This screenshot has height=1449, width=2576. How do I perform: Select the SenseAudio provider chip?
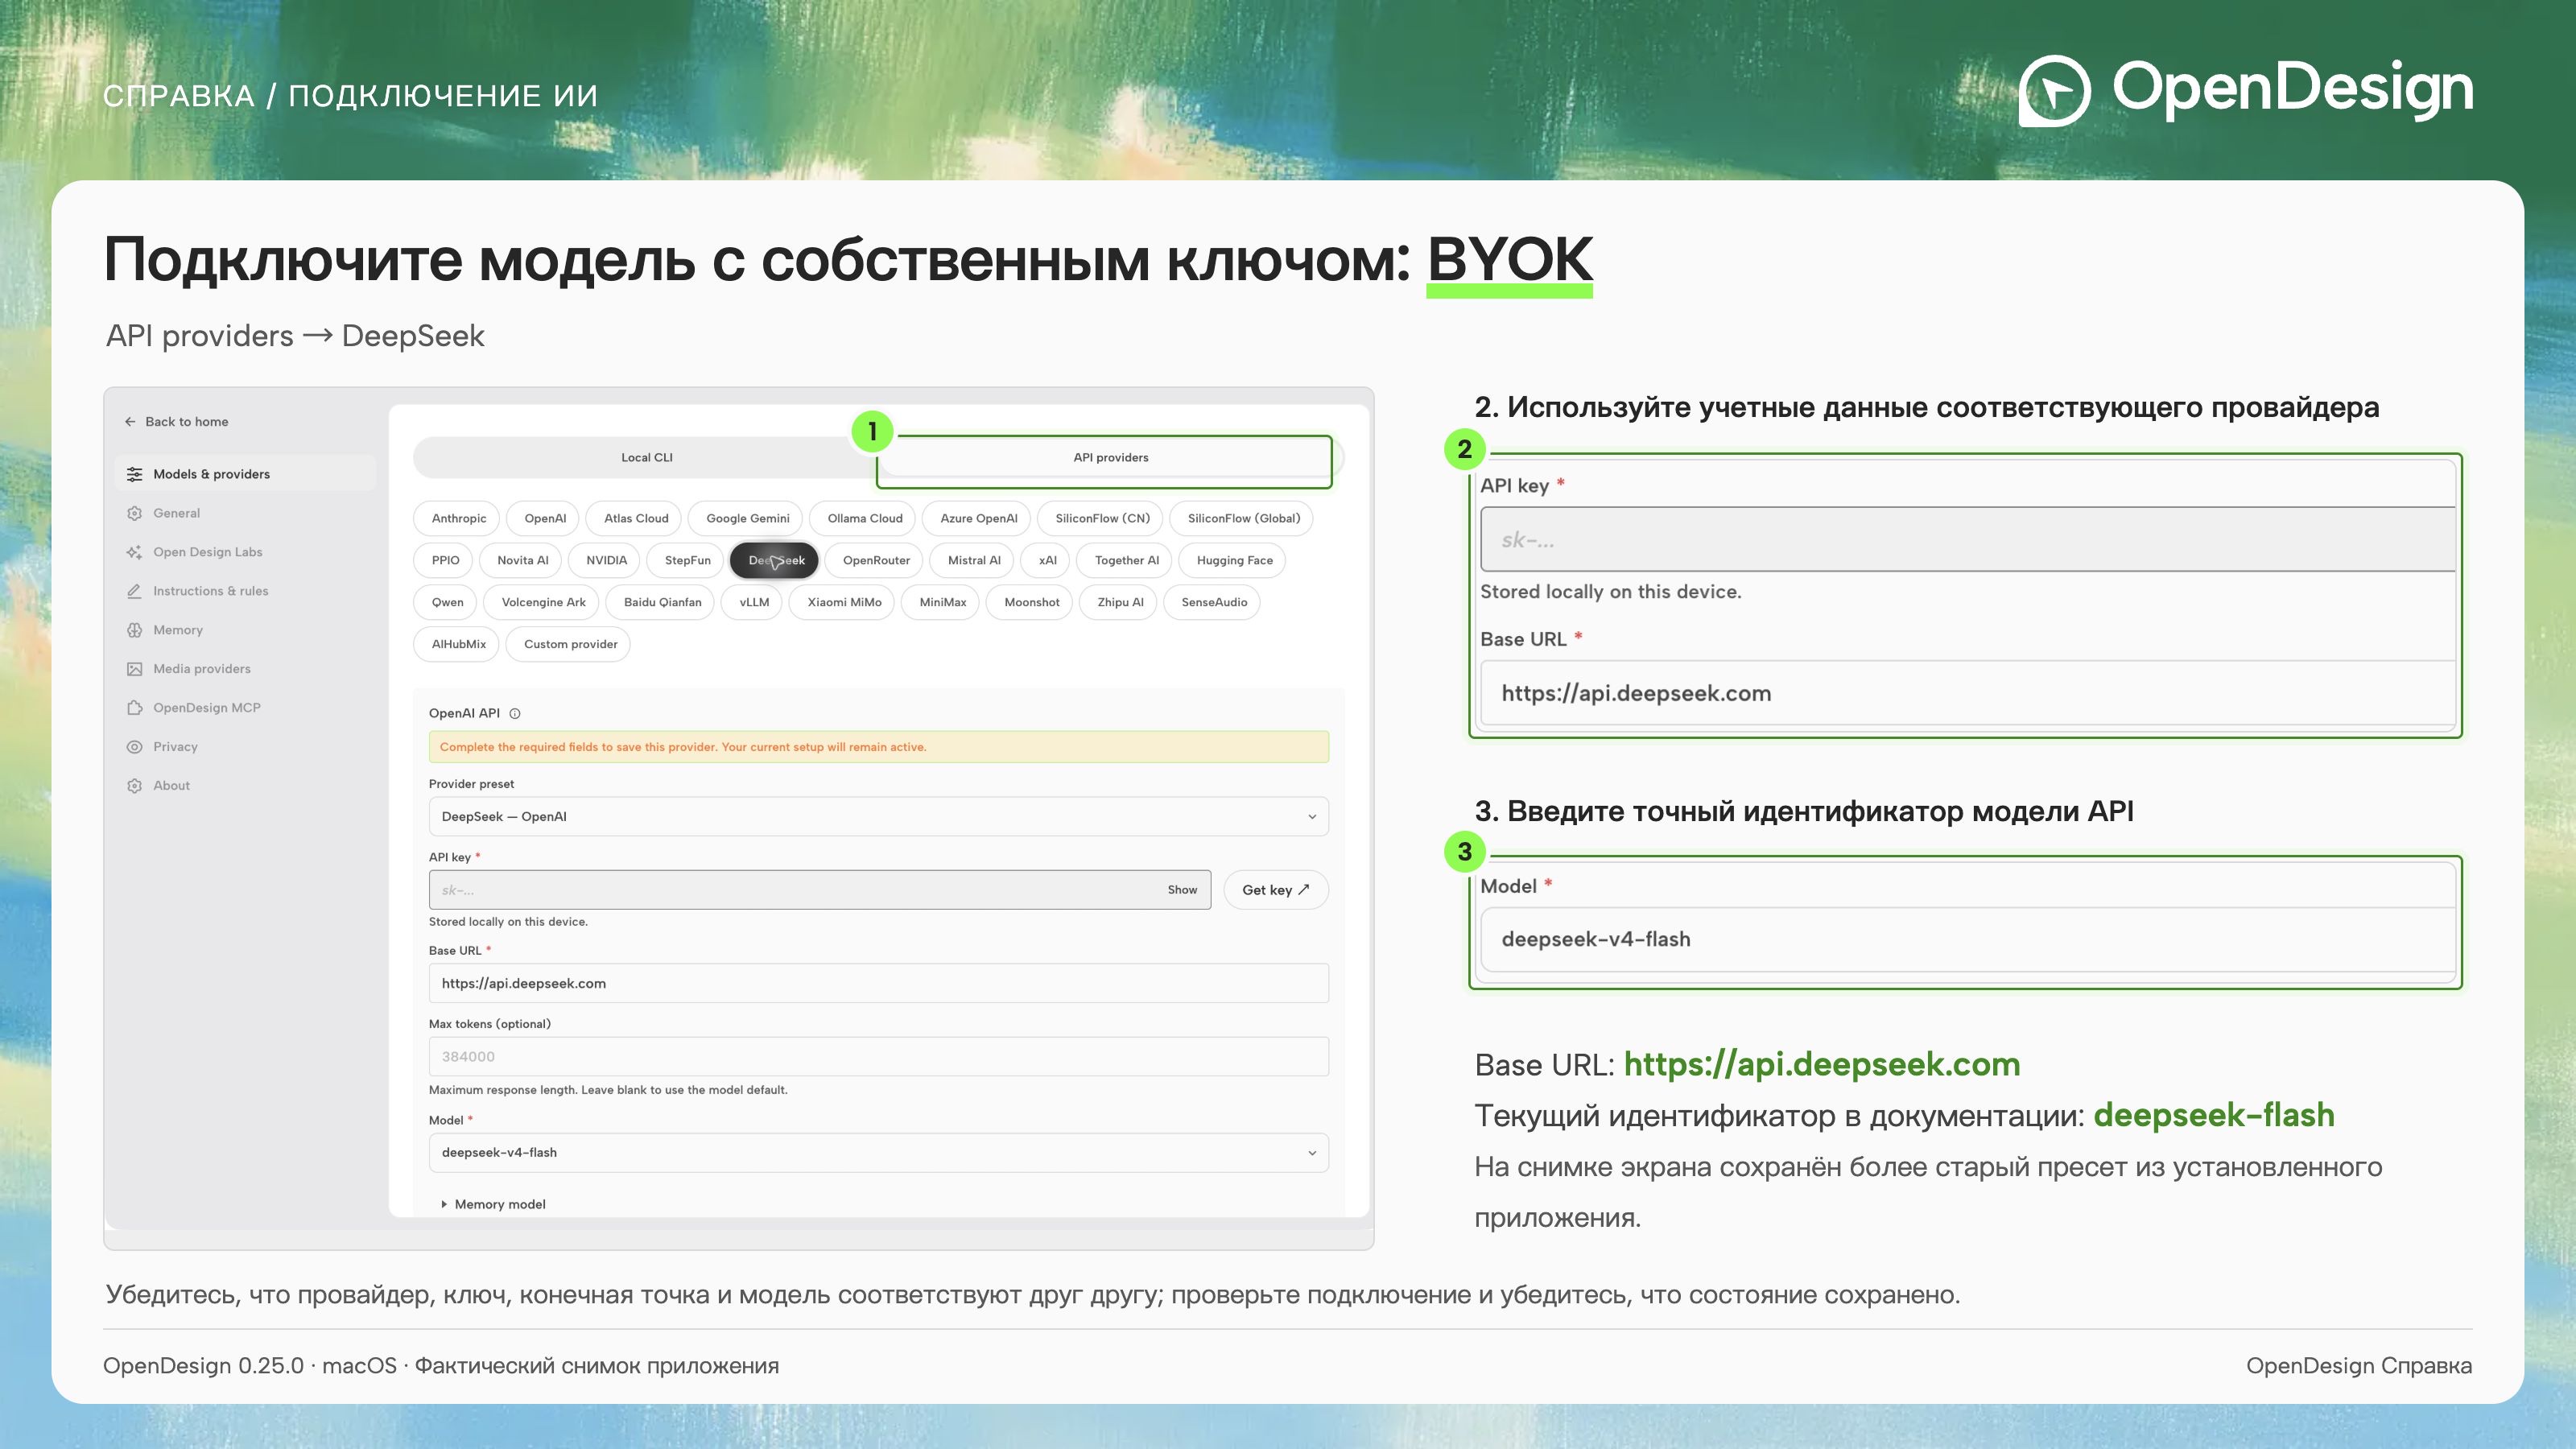coord(1214,602)
